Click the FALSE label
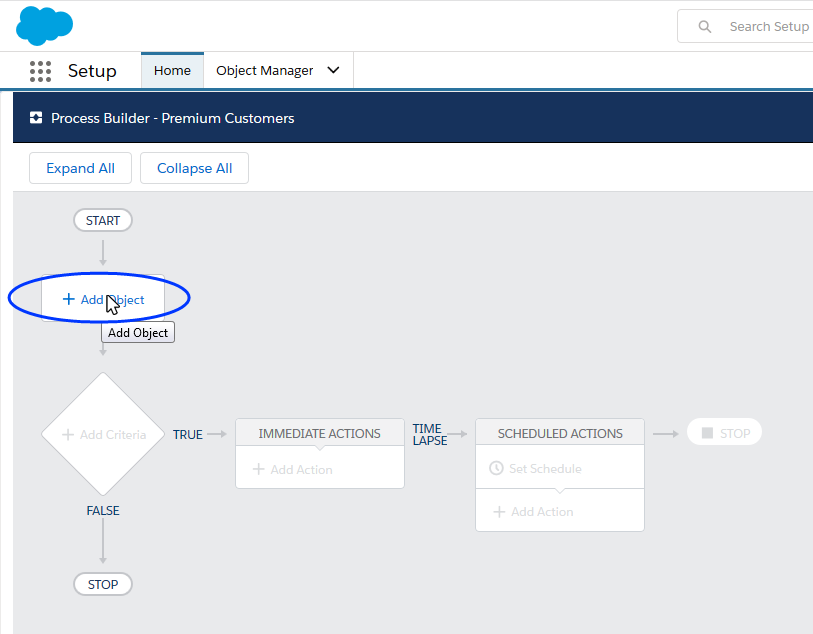 (103, 511)
